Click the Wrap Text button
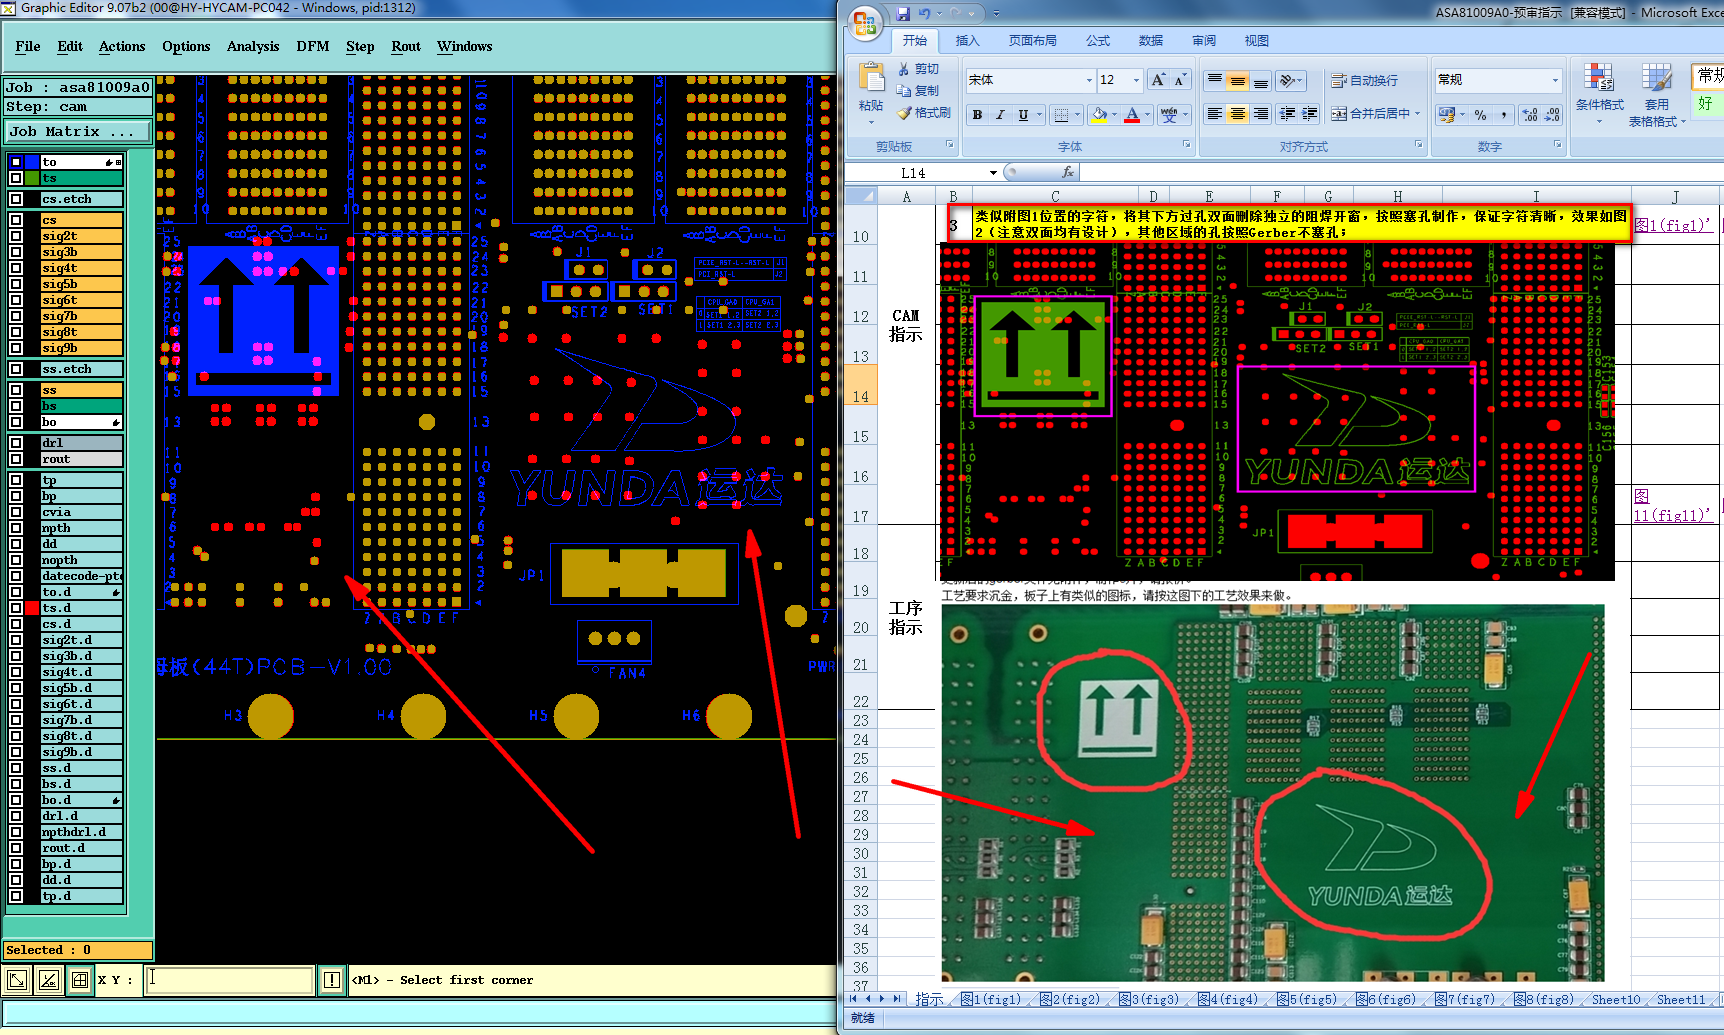This screenshot has height=1035, width=1724. 1364,80
